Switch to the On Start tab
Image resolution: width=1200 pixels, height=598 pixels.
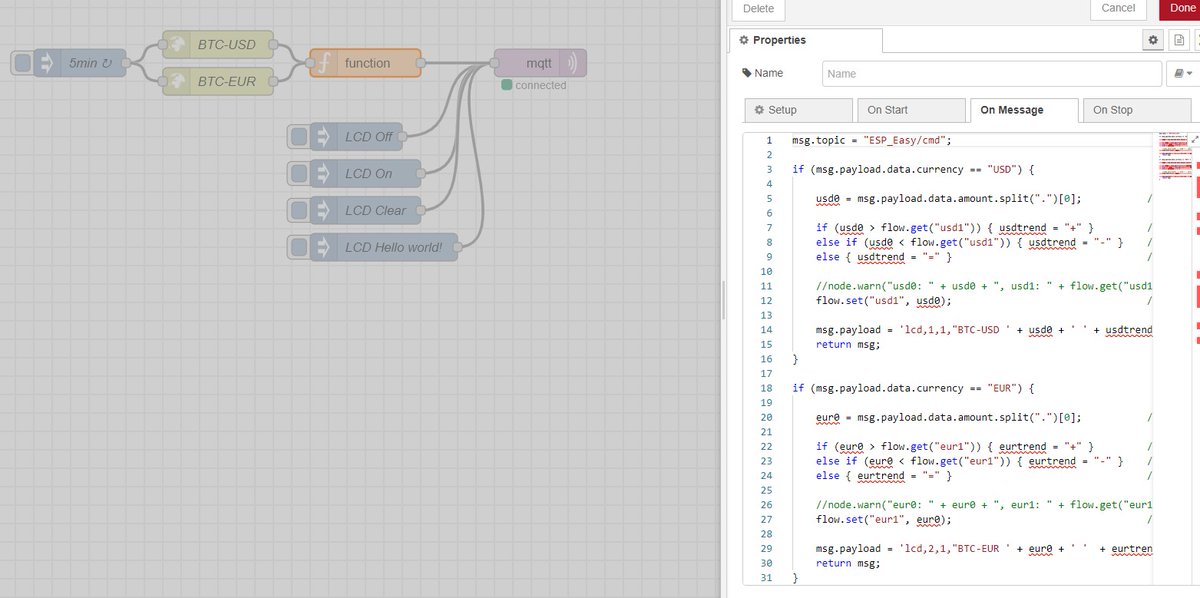tap(909, 110)
